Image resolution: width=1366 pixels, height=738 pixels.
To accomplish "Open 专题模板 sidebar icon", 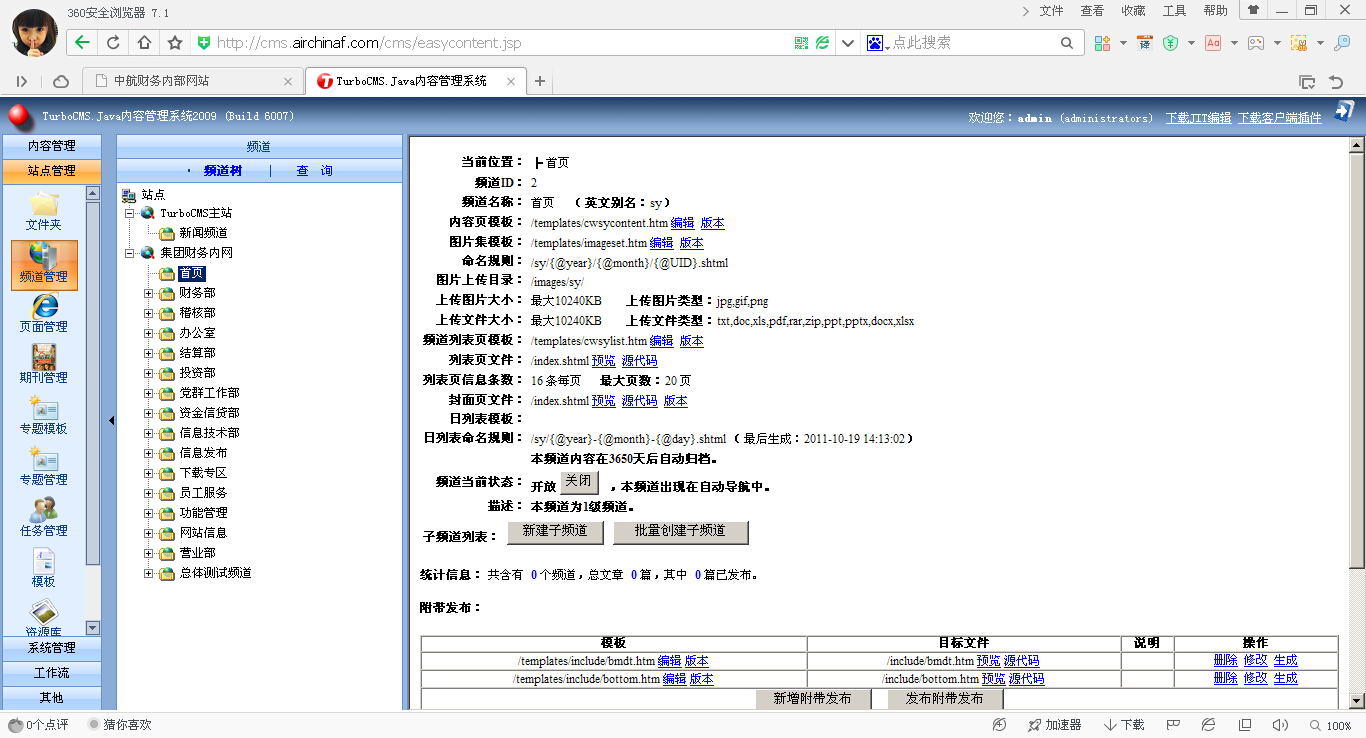I will (43, 416).
